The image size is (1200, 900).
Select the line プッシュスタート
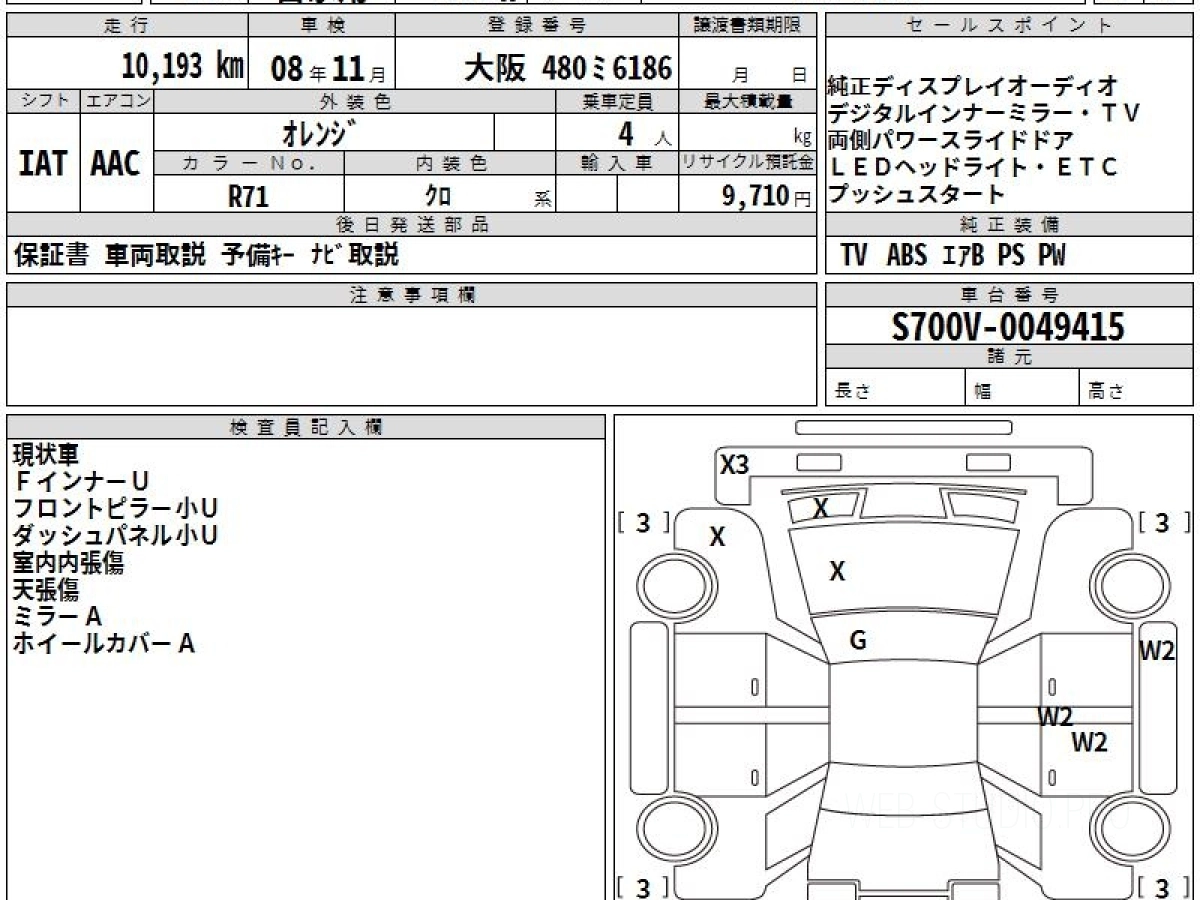[915, 194]
